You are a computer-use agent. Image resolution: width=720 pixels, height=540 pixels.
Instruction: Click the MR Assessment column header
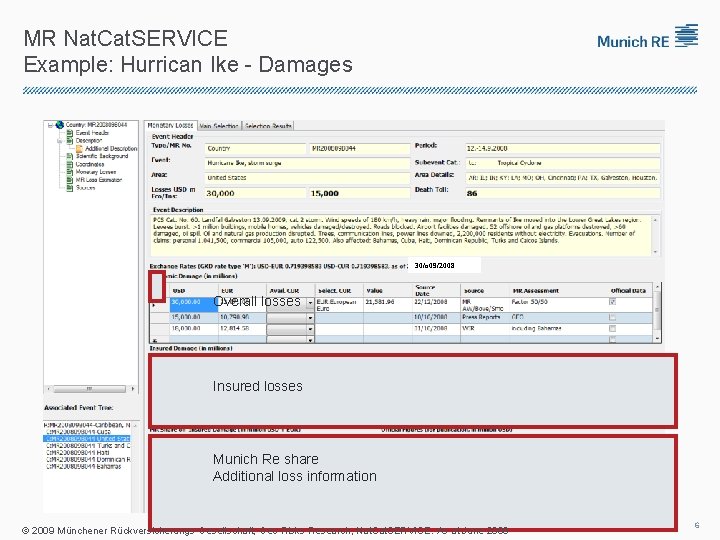557,290
